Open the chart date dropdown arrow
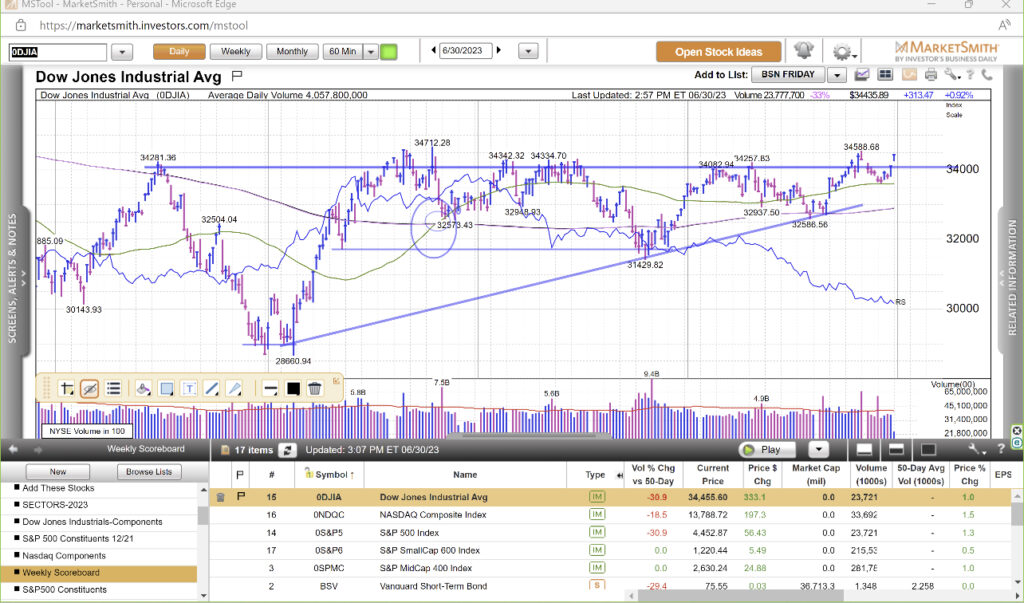 (x=529, y=51)
